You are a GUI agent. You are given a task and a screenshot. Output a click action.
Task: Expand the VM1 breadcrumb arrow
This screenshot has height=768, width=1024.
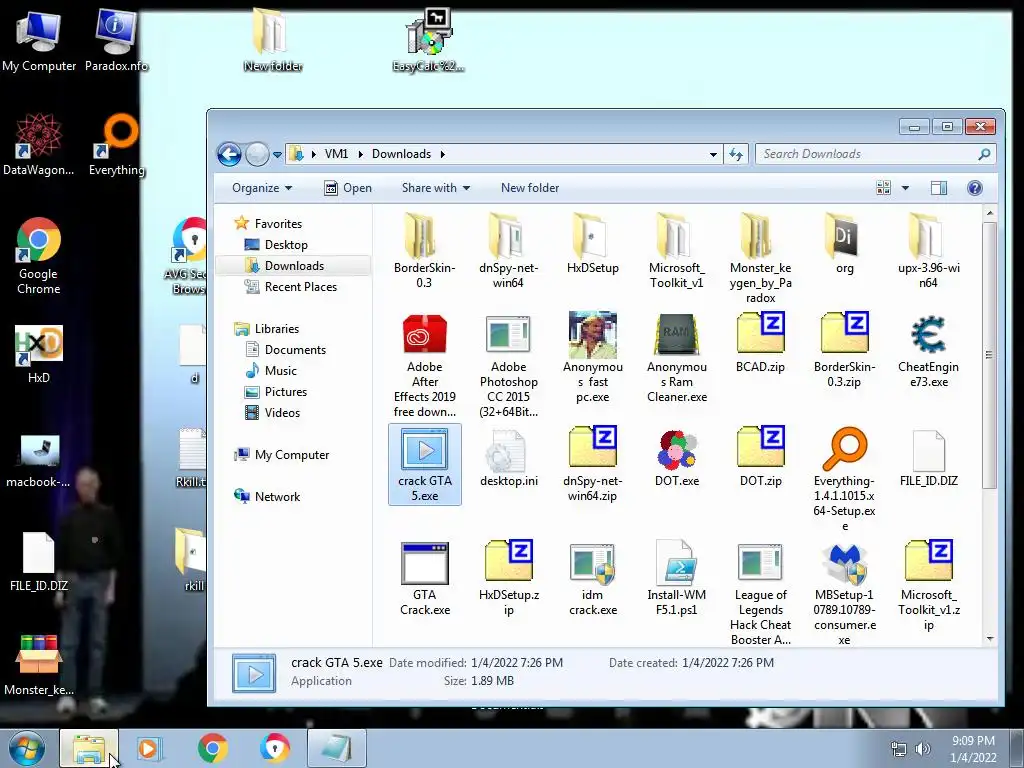pyautogui.click(x=360, y=154)
